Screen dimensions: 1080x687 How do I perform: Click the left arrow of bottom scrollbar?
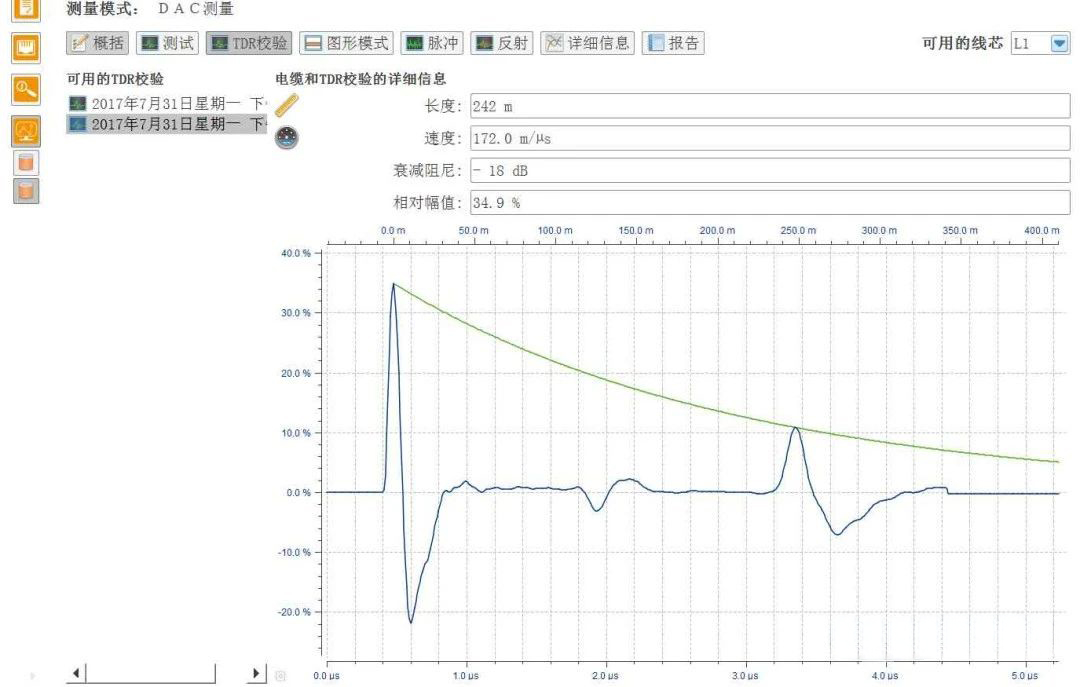74,673
